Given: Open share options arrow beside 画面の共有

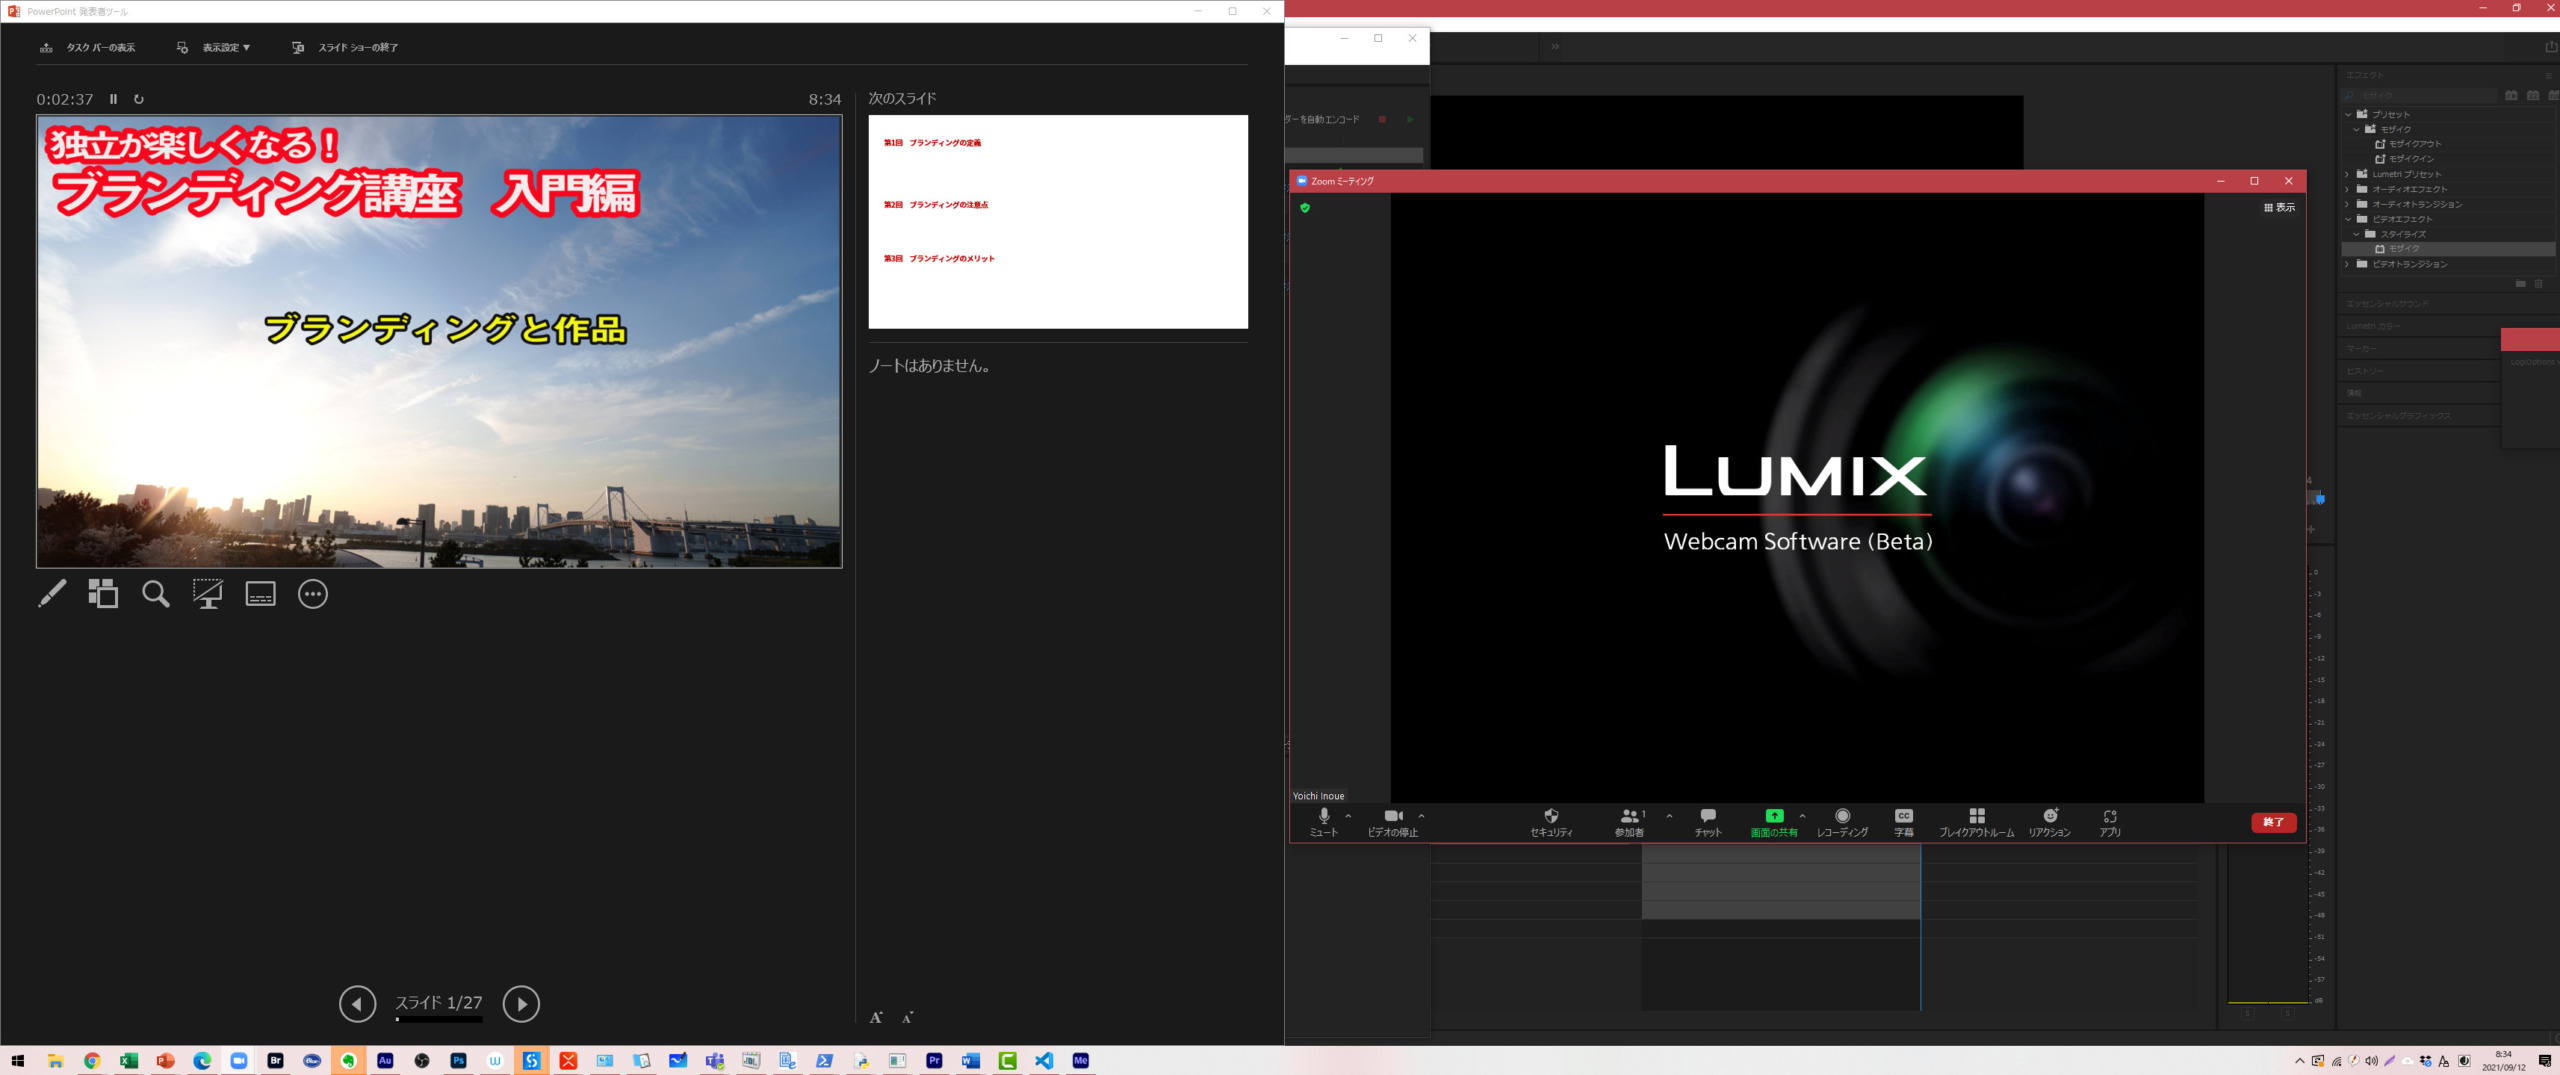Looking at the screenshot, I should pyautogui.click(x=1802, y=816).
